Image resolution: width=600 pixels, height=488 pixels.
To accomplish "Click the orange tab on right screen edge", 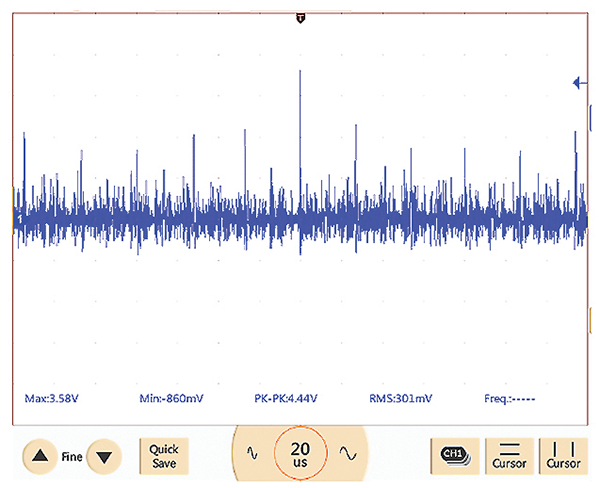I will 591,321.
